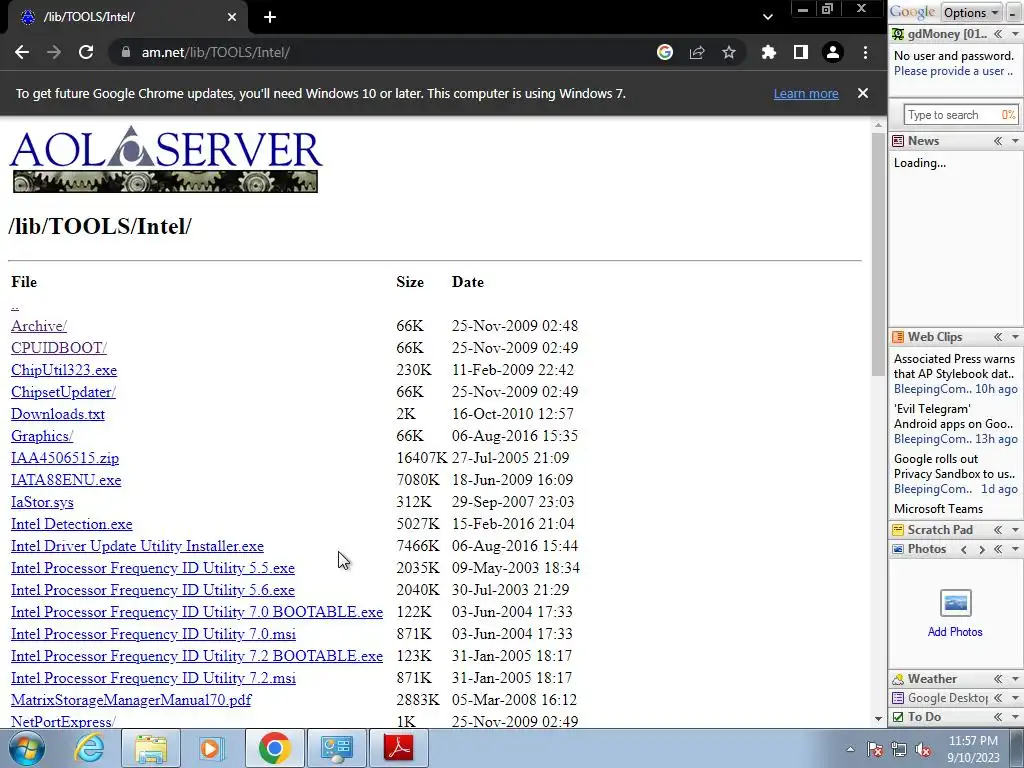1024x768 pixels.
Task: Click the address bar URL
Action: tap(216, 52)
